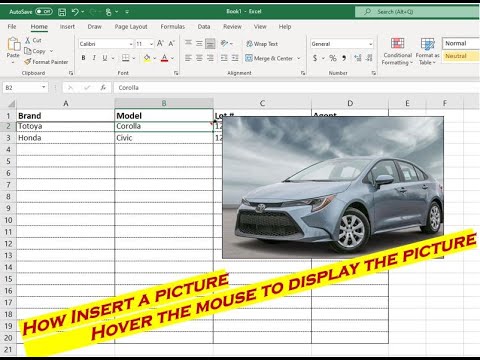480x360 pixels.
Task: Click the formula bar showing Corolla
Action: point(296,88)
